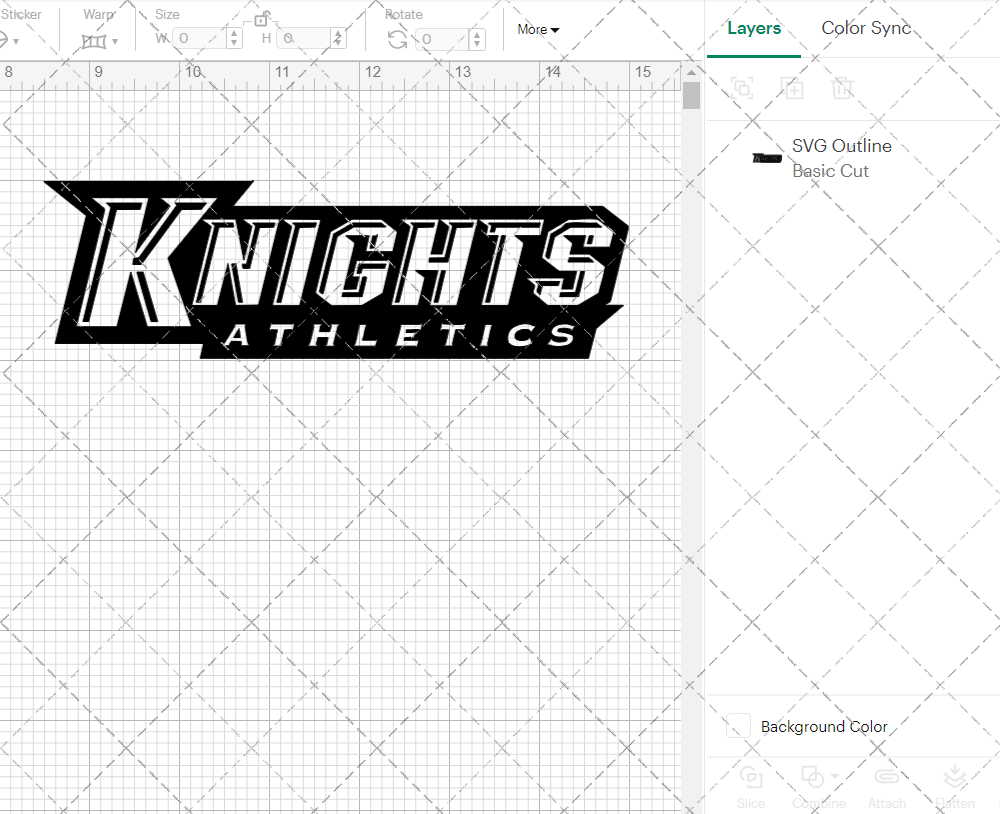Image resolution: width=1000 pixels, height=814 pixels.
Task: Click the delete layer trash icon
Action: coord(843,88)
